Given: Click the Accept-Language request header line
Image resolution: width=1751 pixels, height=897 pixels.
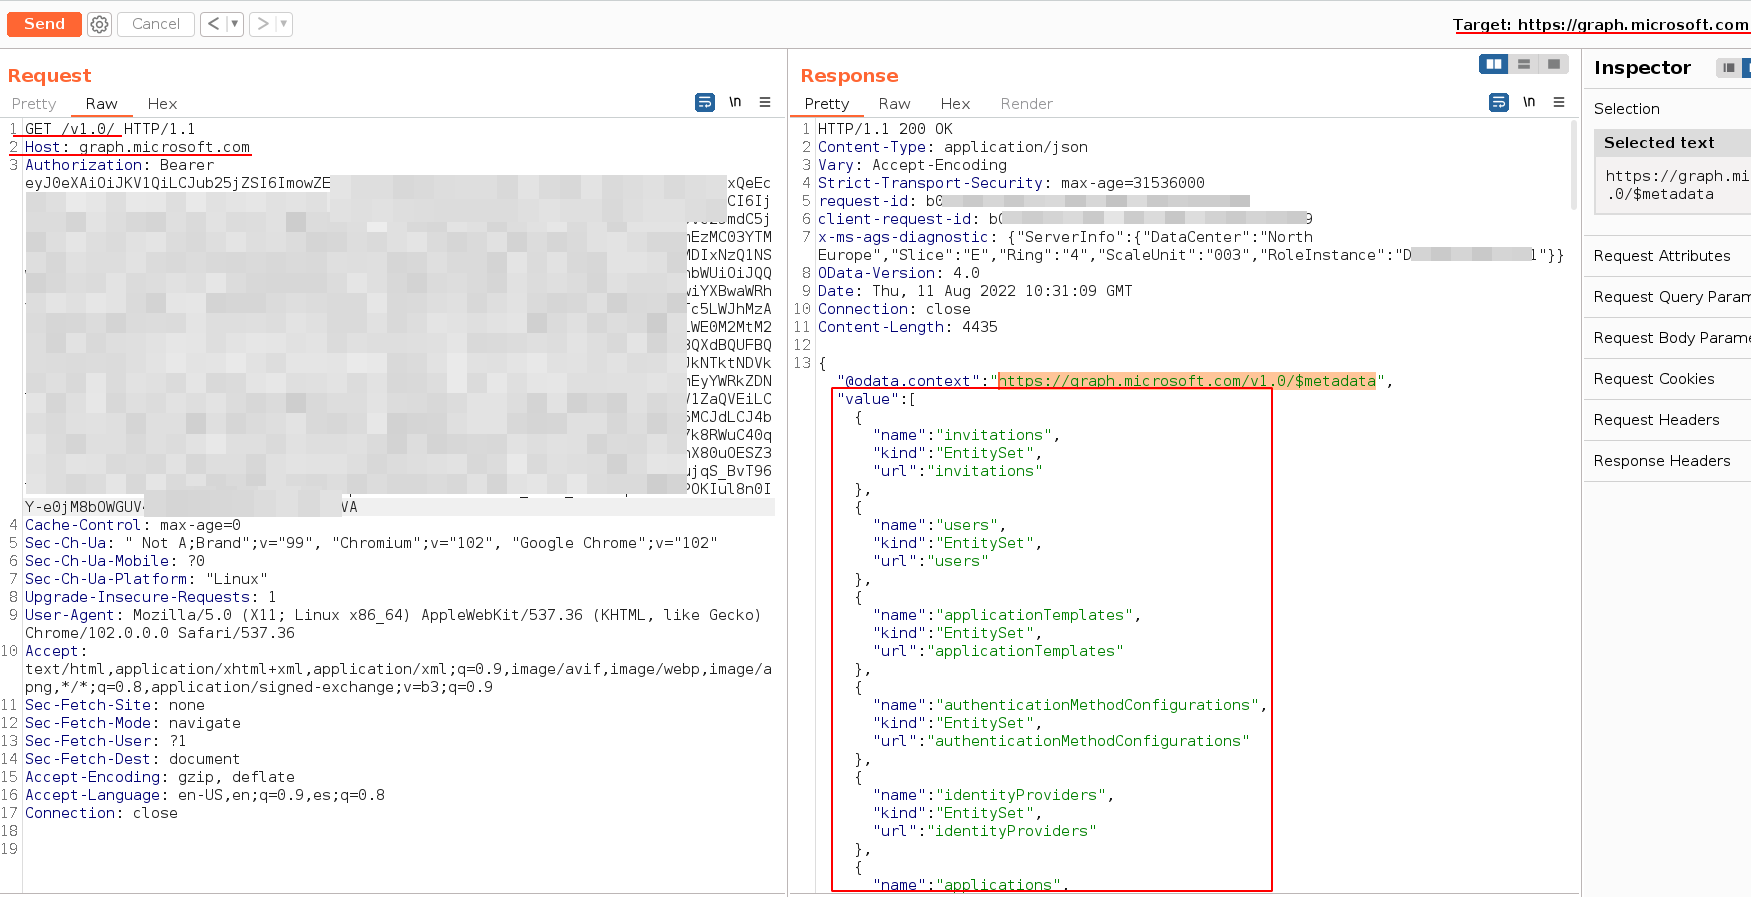Looking at the screenshot, I should pos(205,795).
